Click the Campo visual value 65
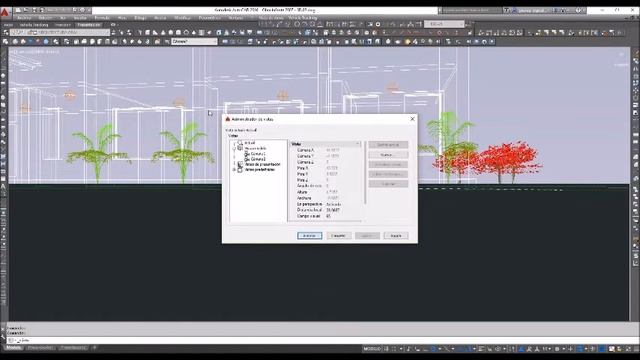The height and width of the screenshot is (360, 640). point(329,216)
